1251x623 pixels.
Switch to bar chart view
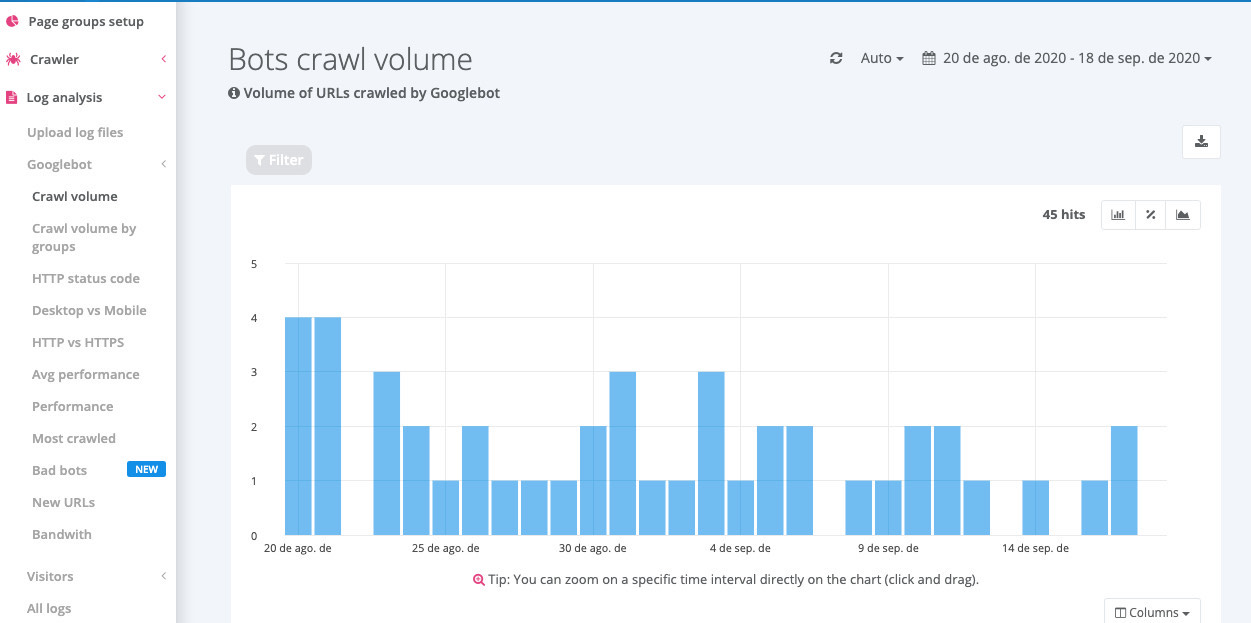click(1117, 214)
